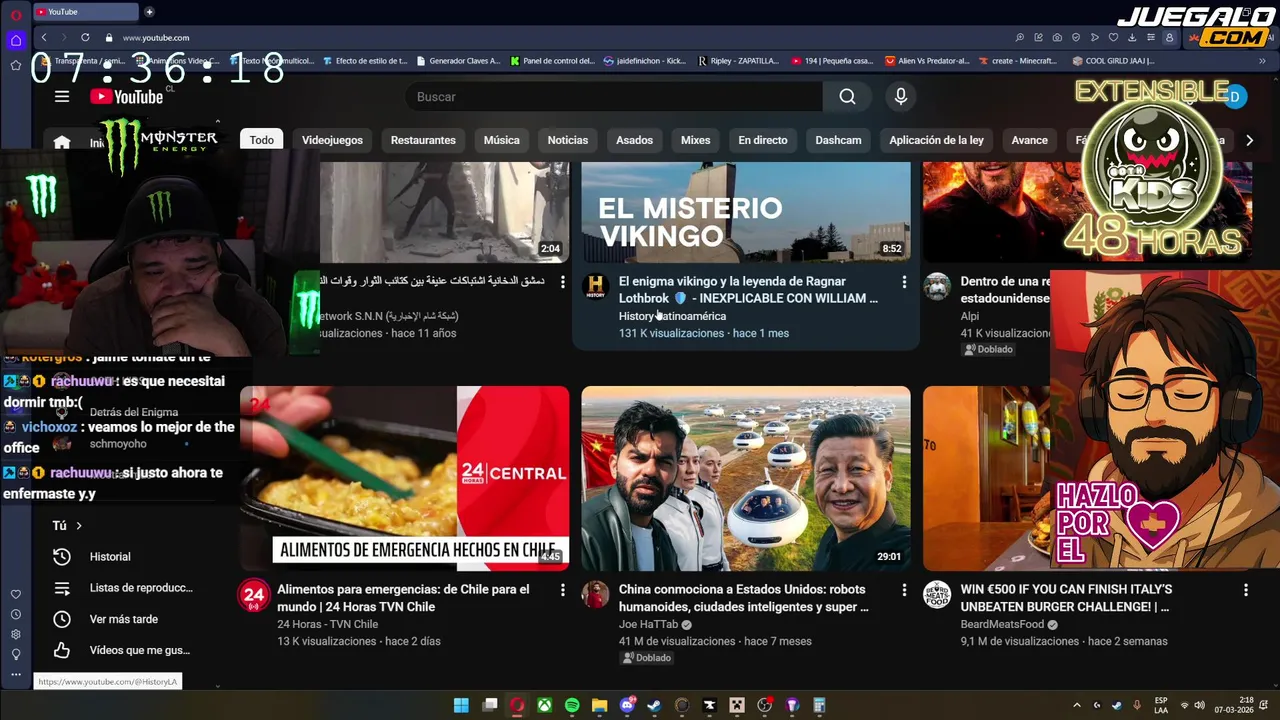Start voice search with the microphone

click(x=901, y=96)
